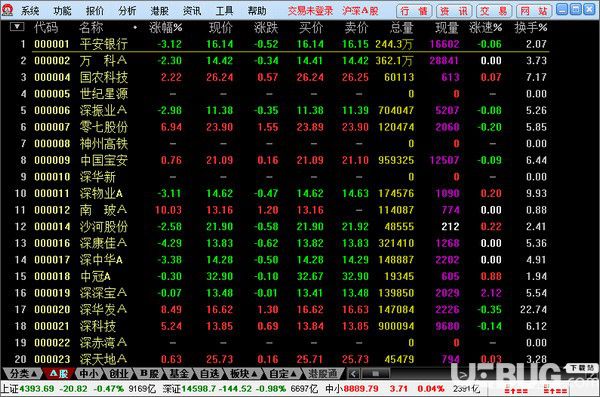Click the 资讯 button in the top-right toolbar
Image resolution: width=600 pixels, height=397 pixels.
(454, 11)
